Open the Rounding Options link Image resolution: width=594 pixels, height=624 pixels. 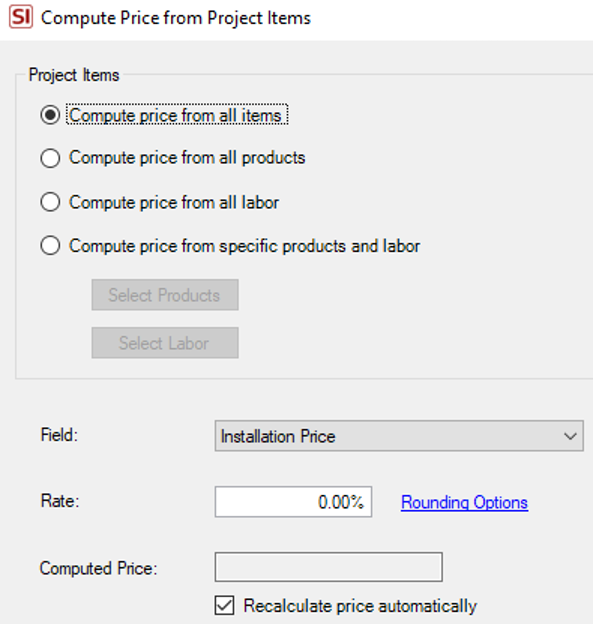click(x=464, y=503)
